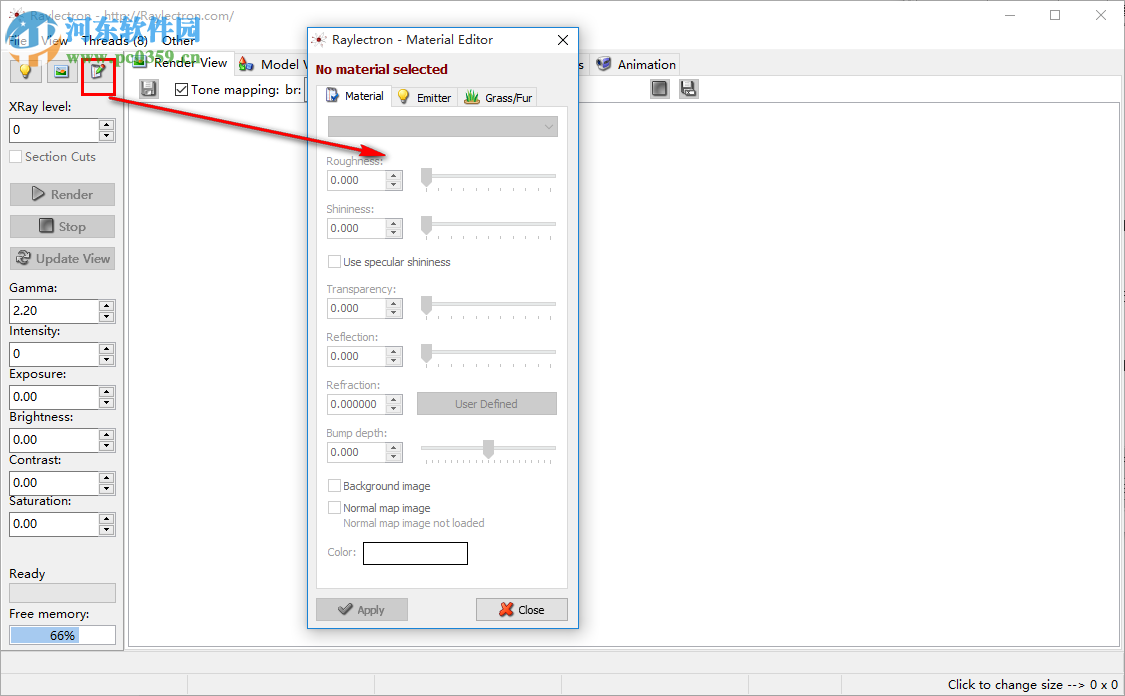Click the save icon below Render View tab
The width and height of the screenshot is (1125, 696).
tap(148, 88)
